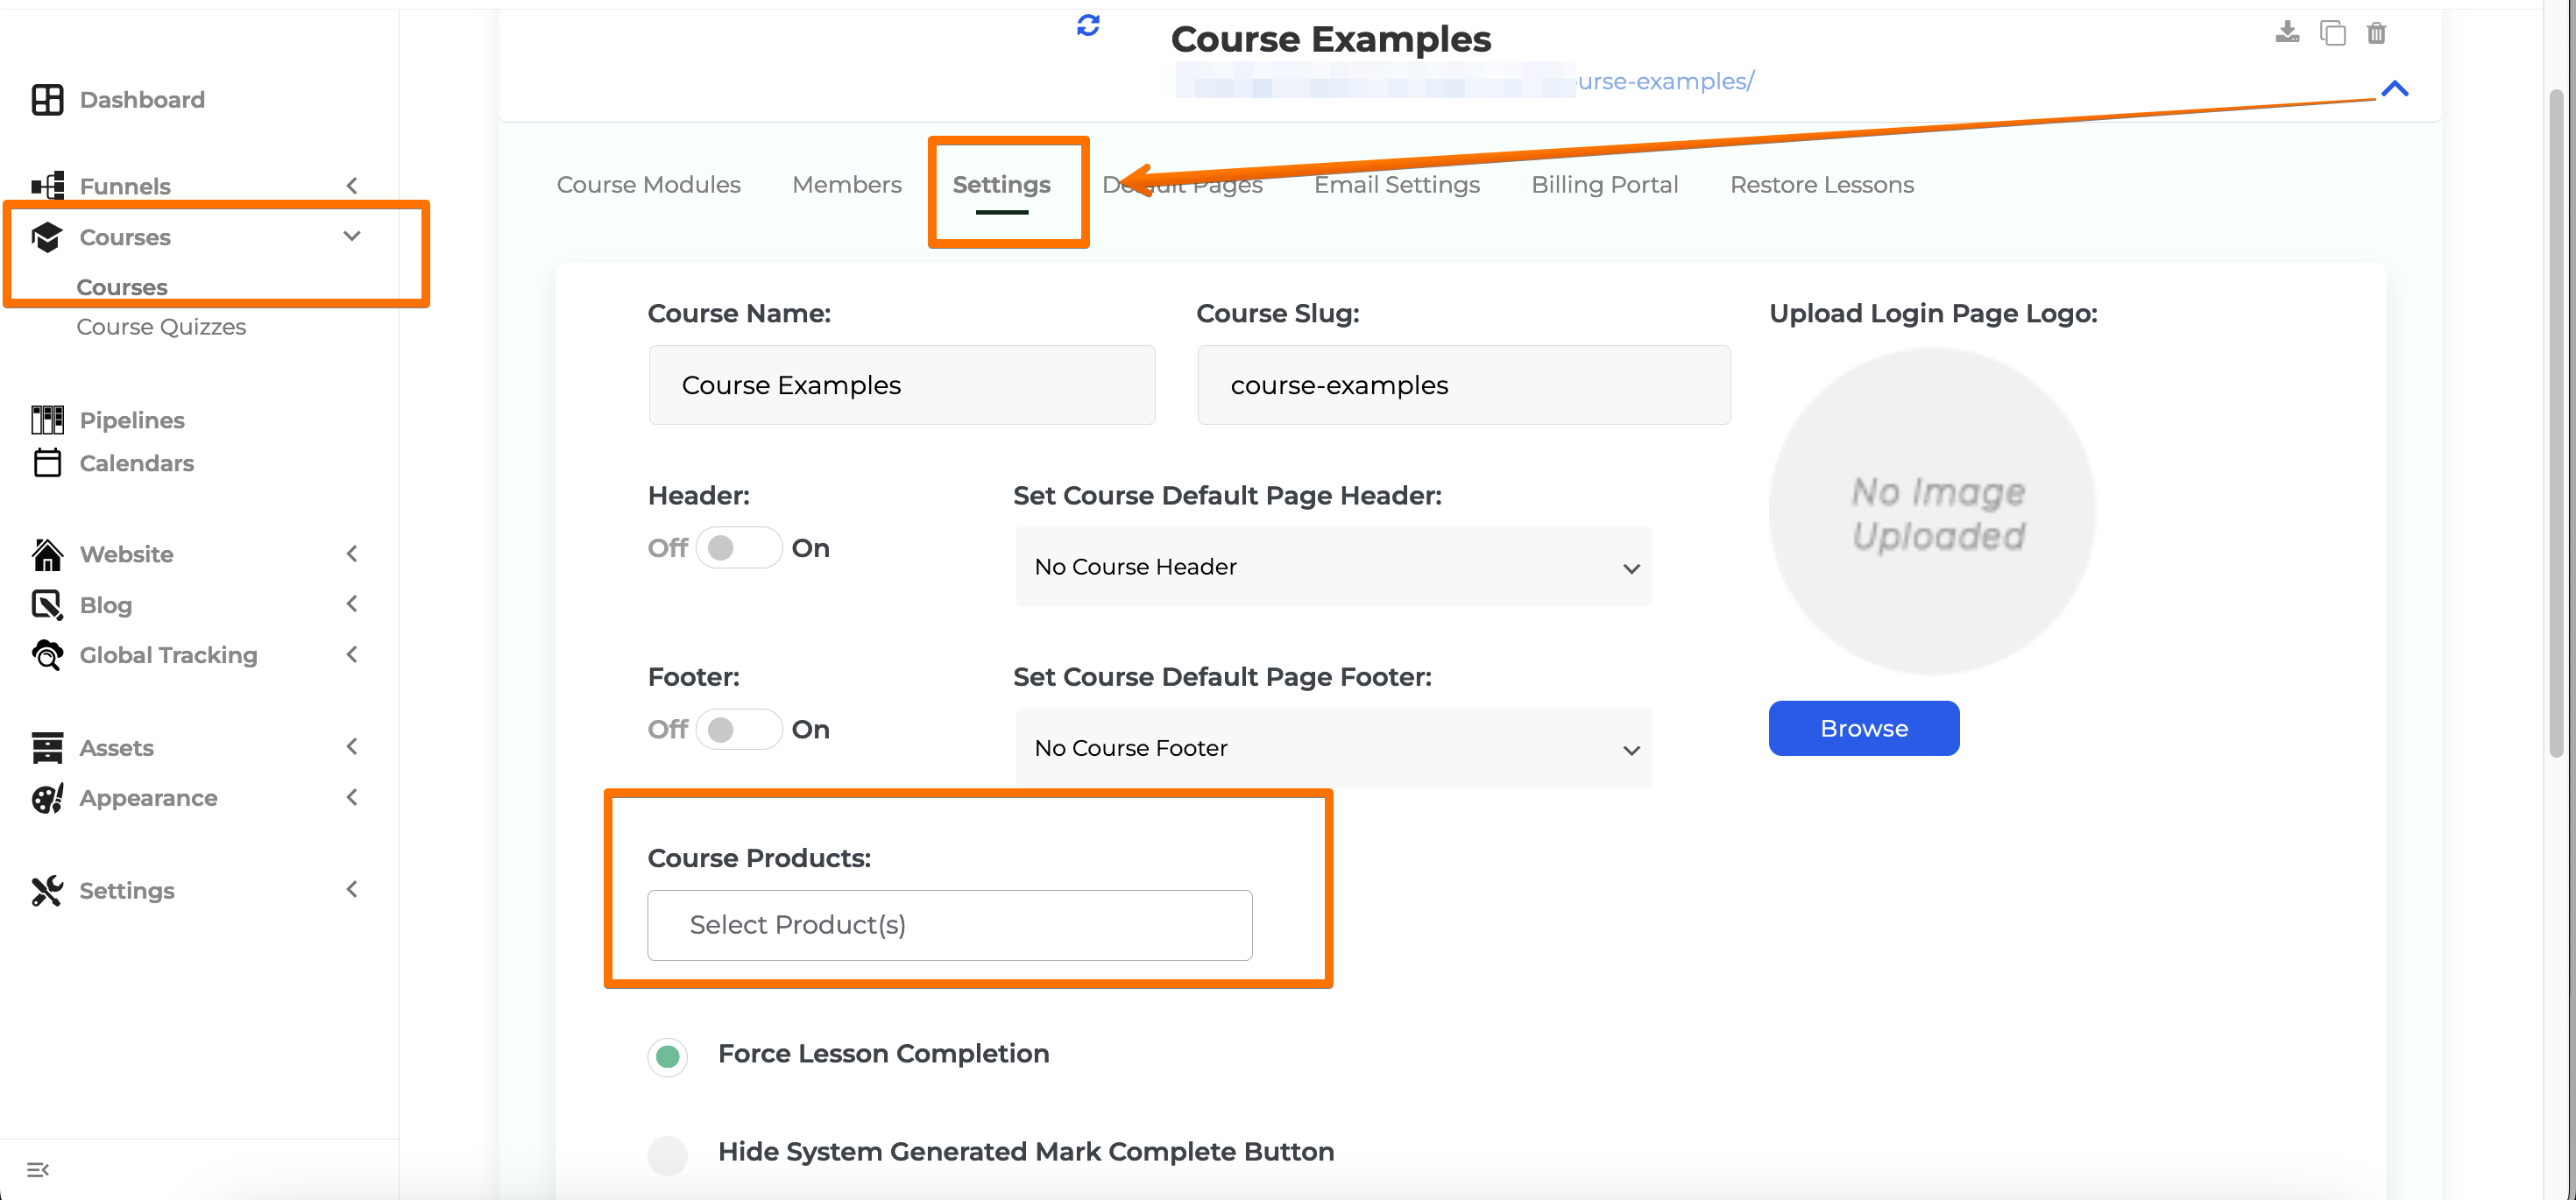Click the Pipelines icon in sidebar
The image size is (2576, 1200).
pos(46,419)
